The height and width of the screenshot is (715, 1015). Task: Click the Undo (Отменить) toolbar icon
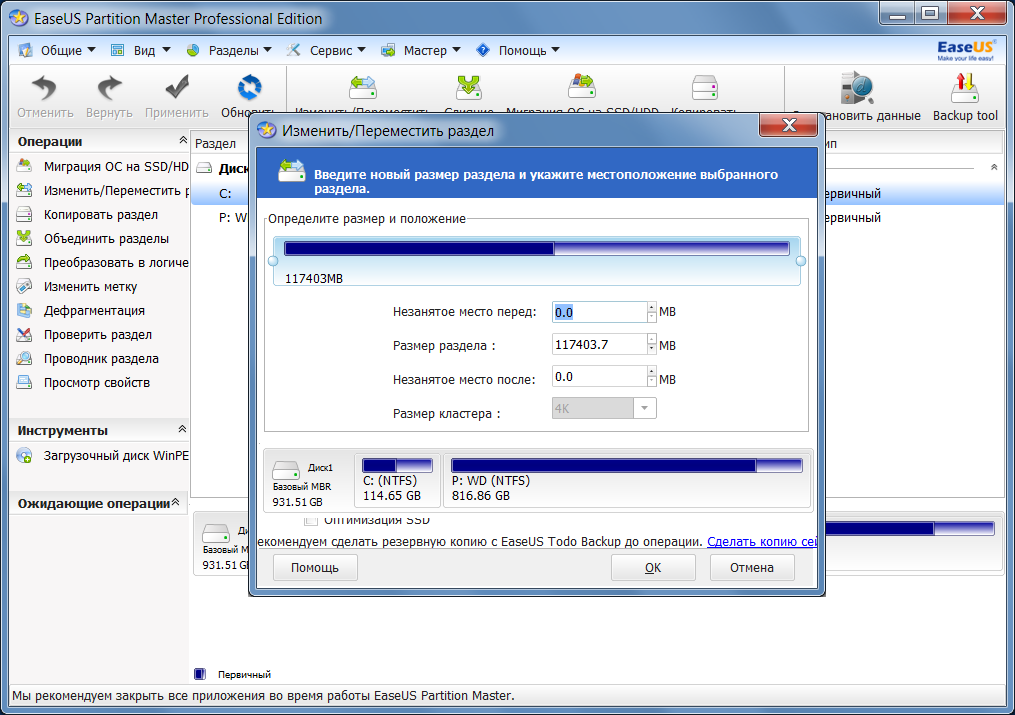45,88
